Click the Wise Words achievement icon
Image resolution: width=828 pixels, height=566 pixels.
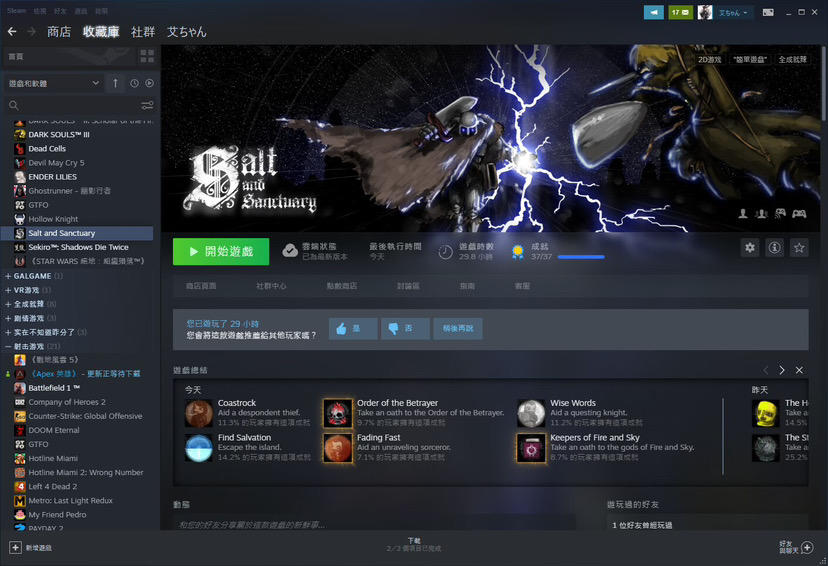pyautogui.click(x=531, y=413)
